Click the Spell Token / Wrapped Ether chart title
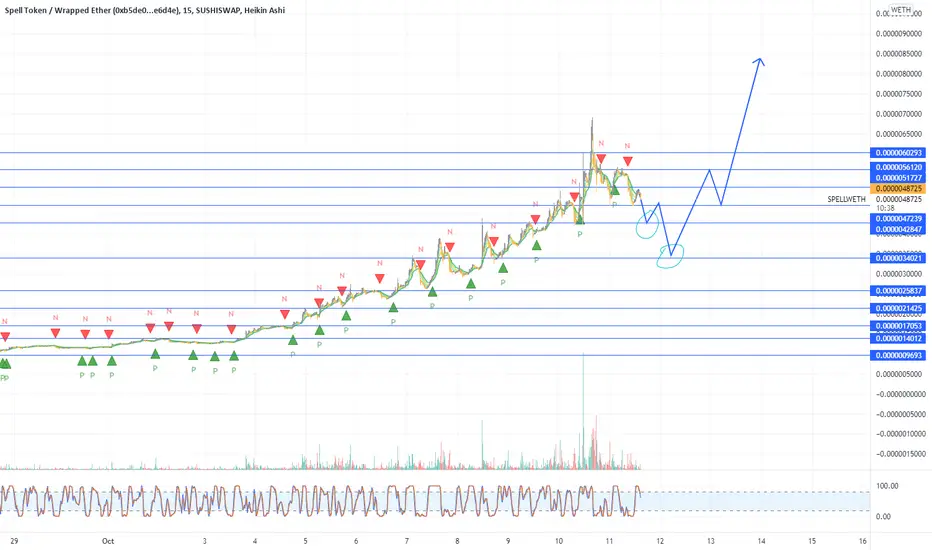This screenshot has height=550, width=932. (x=144, y=10)
